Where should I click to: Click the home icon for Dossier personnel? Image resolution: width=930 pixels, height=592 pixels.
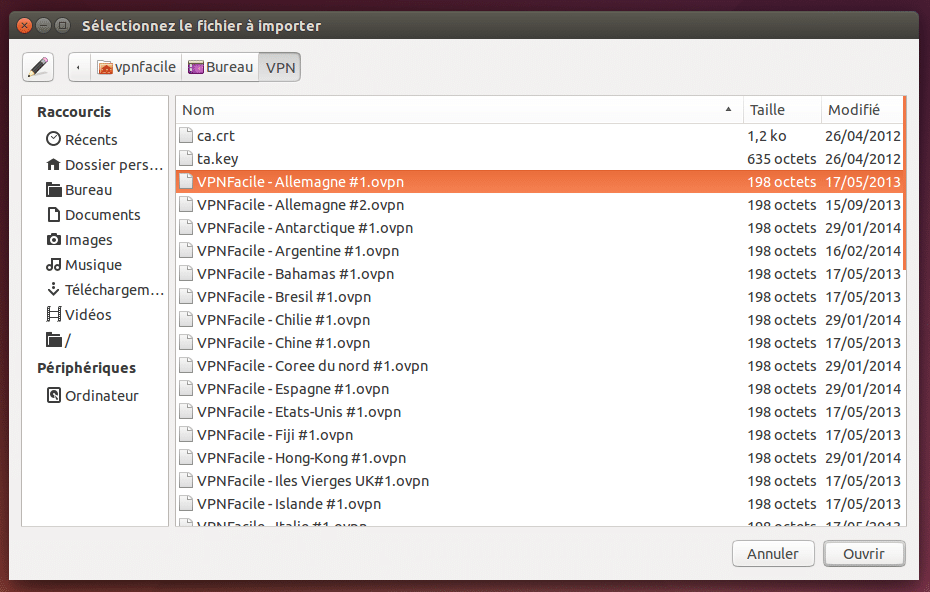53,164
